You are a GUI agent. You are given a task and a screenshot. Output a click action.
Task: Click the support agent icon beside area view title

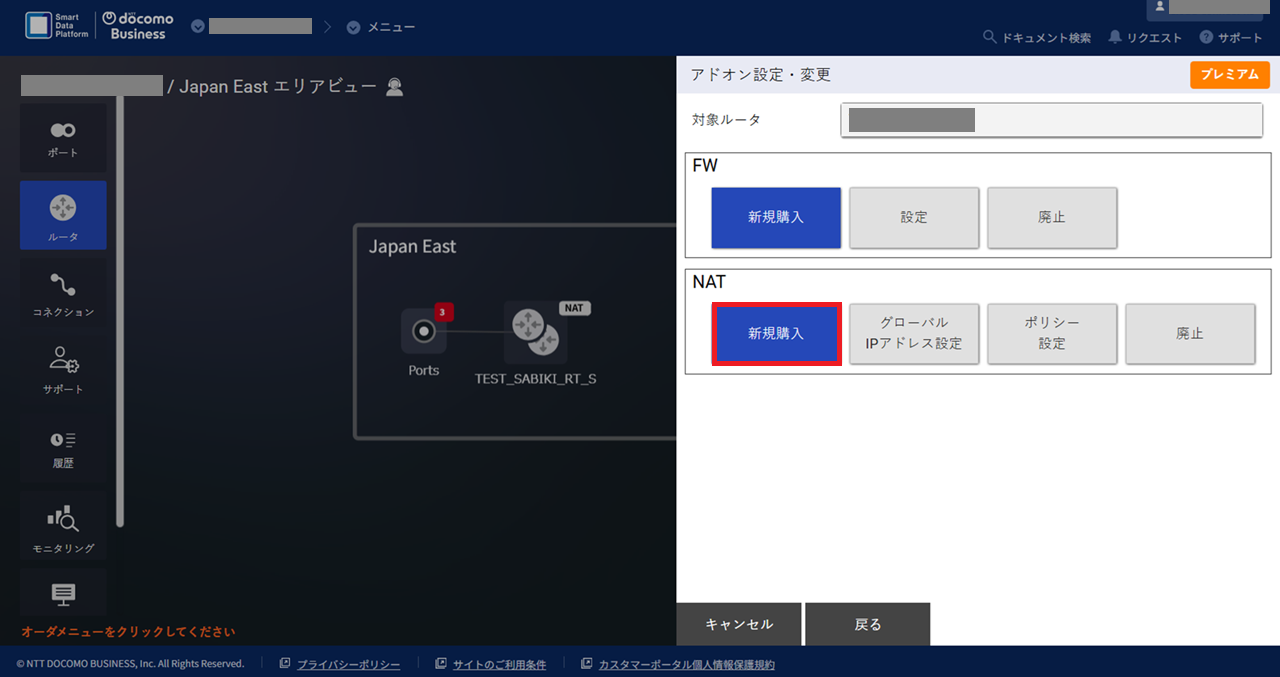point(395,87)
